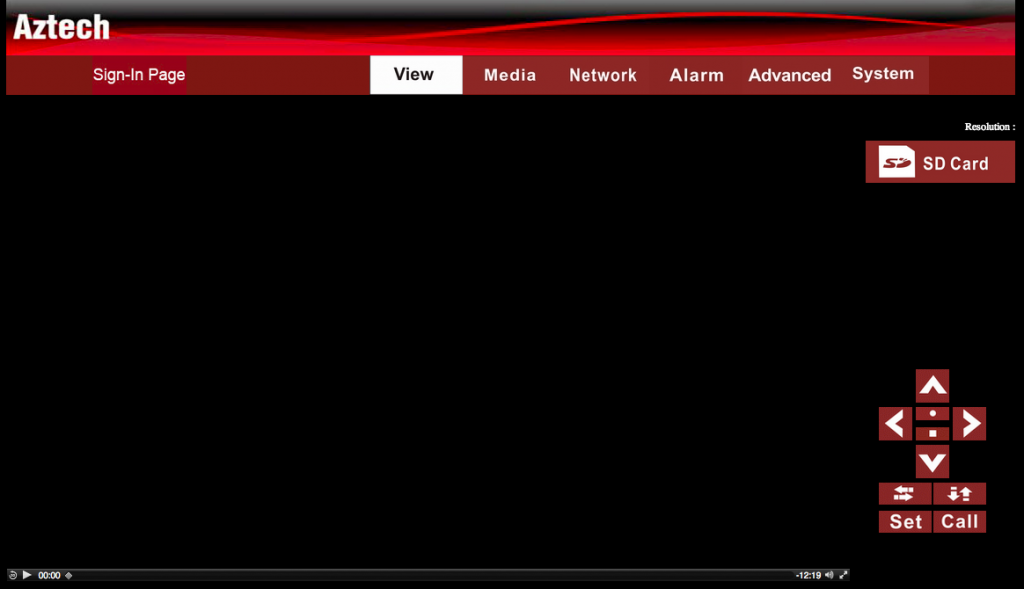Go to the Sign-In Page
1024x589 pixels.
coord(139,75)
